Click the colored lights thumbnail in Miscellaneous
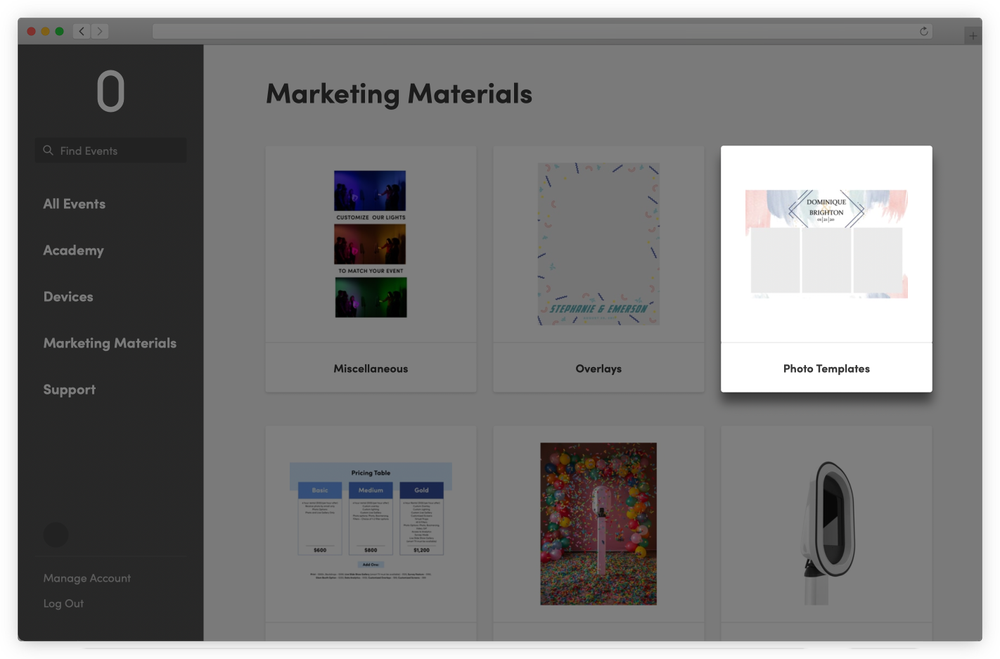Screen dimensions: 1000x659 tap(371, 244)
